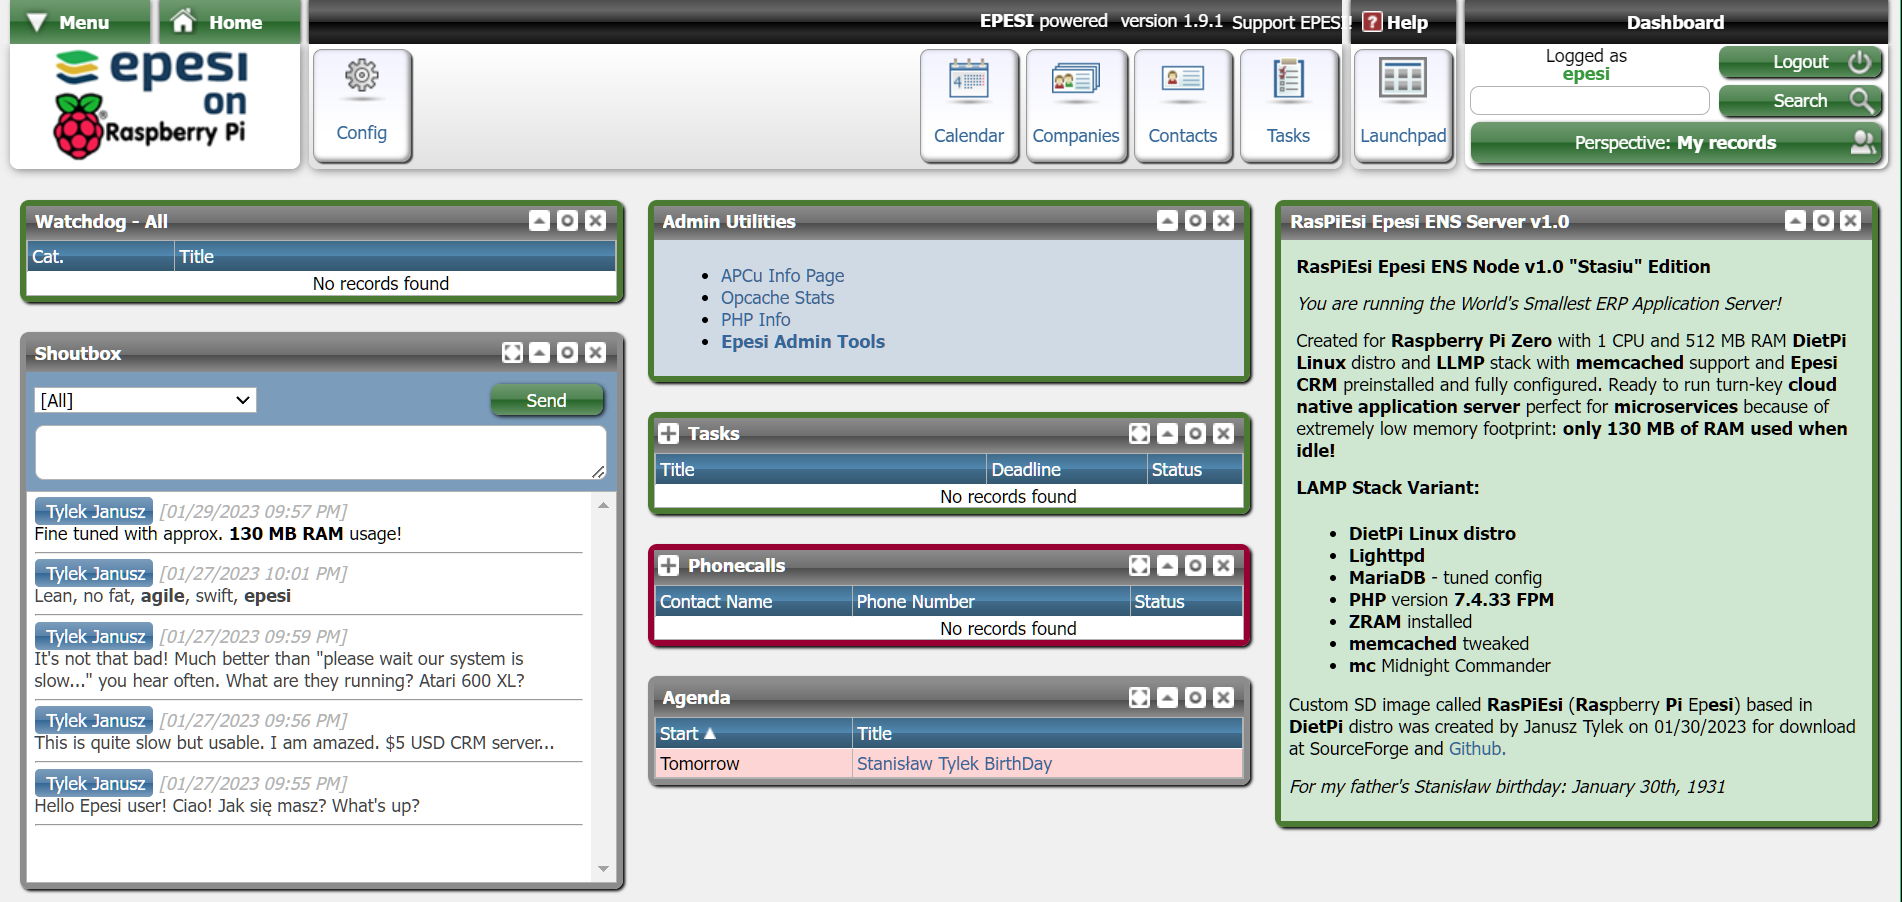The height and width of the screenshot is (902, 1902).
Task: Click the Dashboard title label
Action: pos(1675,22)
